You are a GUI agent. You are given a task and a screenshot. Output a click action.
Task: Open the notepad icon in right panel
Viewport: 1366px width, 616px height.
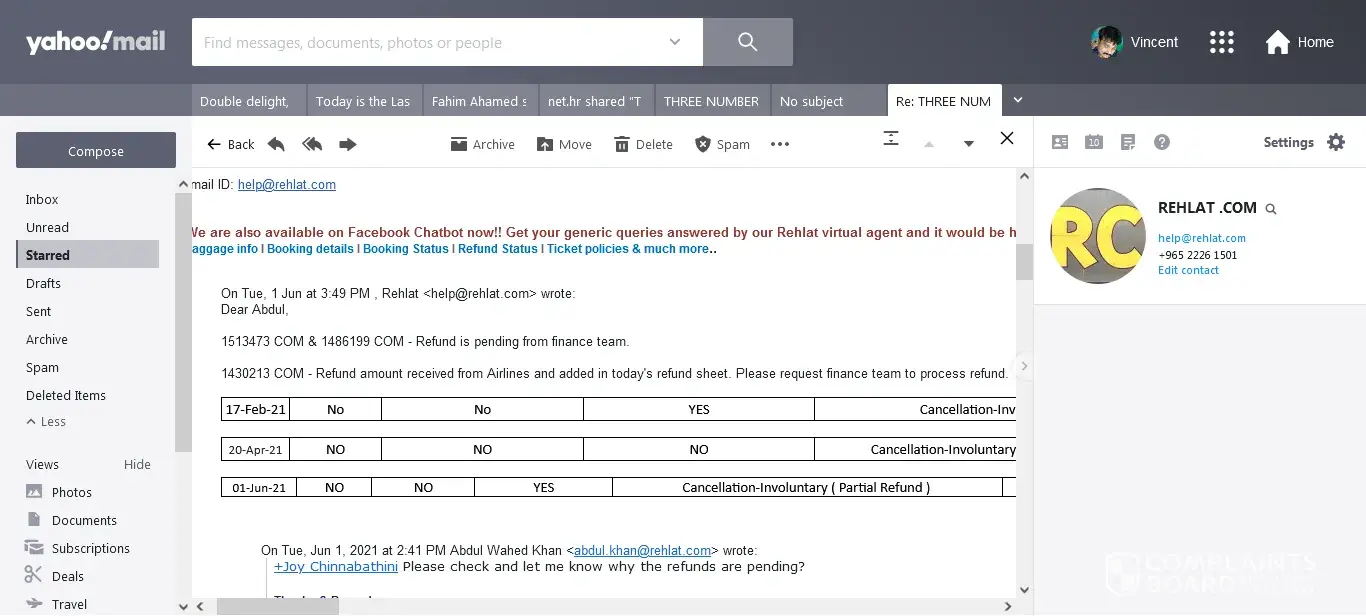tap(1128, 142)
